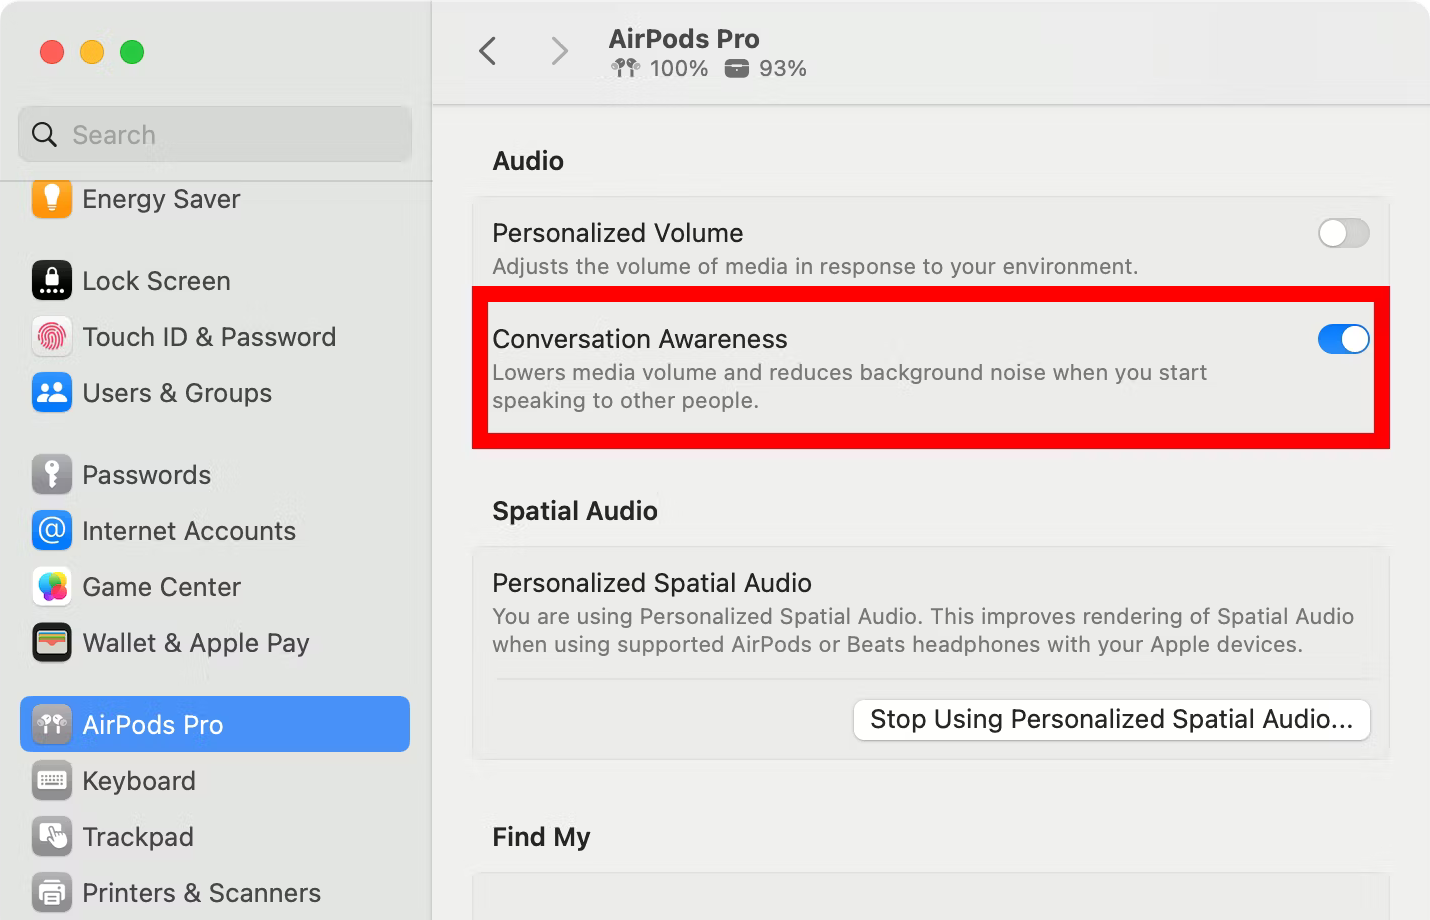The image size is (1430, 920).
Task: Select the Energy Saver icon in sidebar
Action: pos(52,198)
